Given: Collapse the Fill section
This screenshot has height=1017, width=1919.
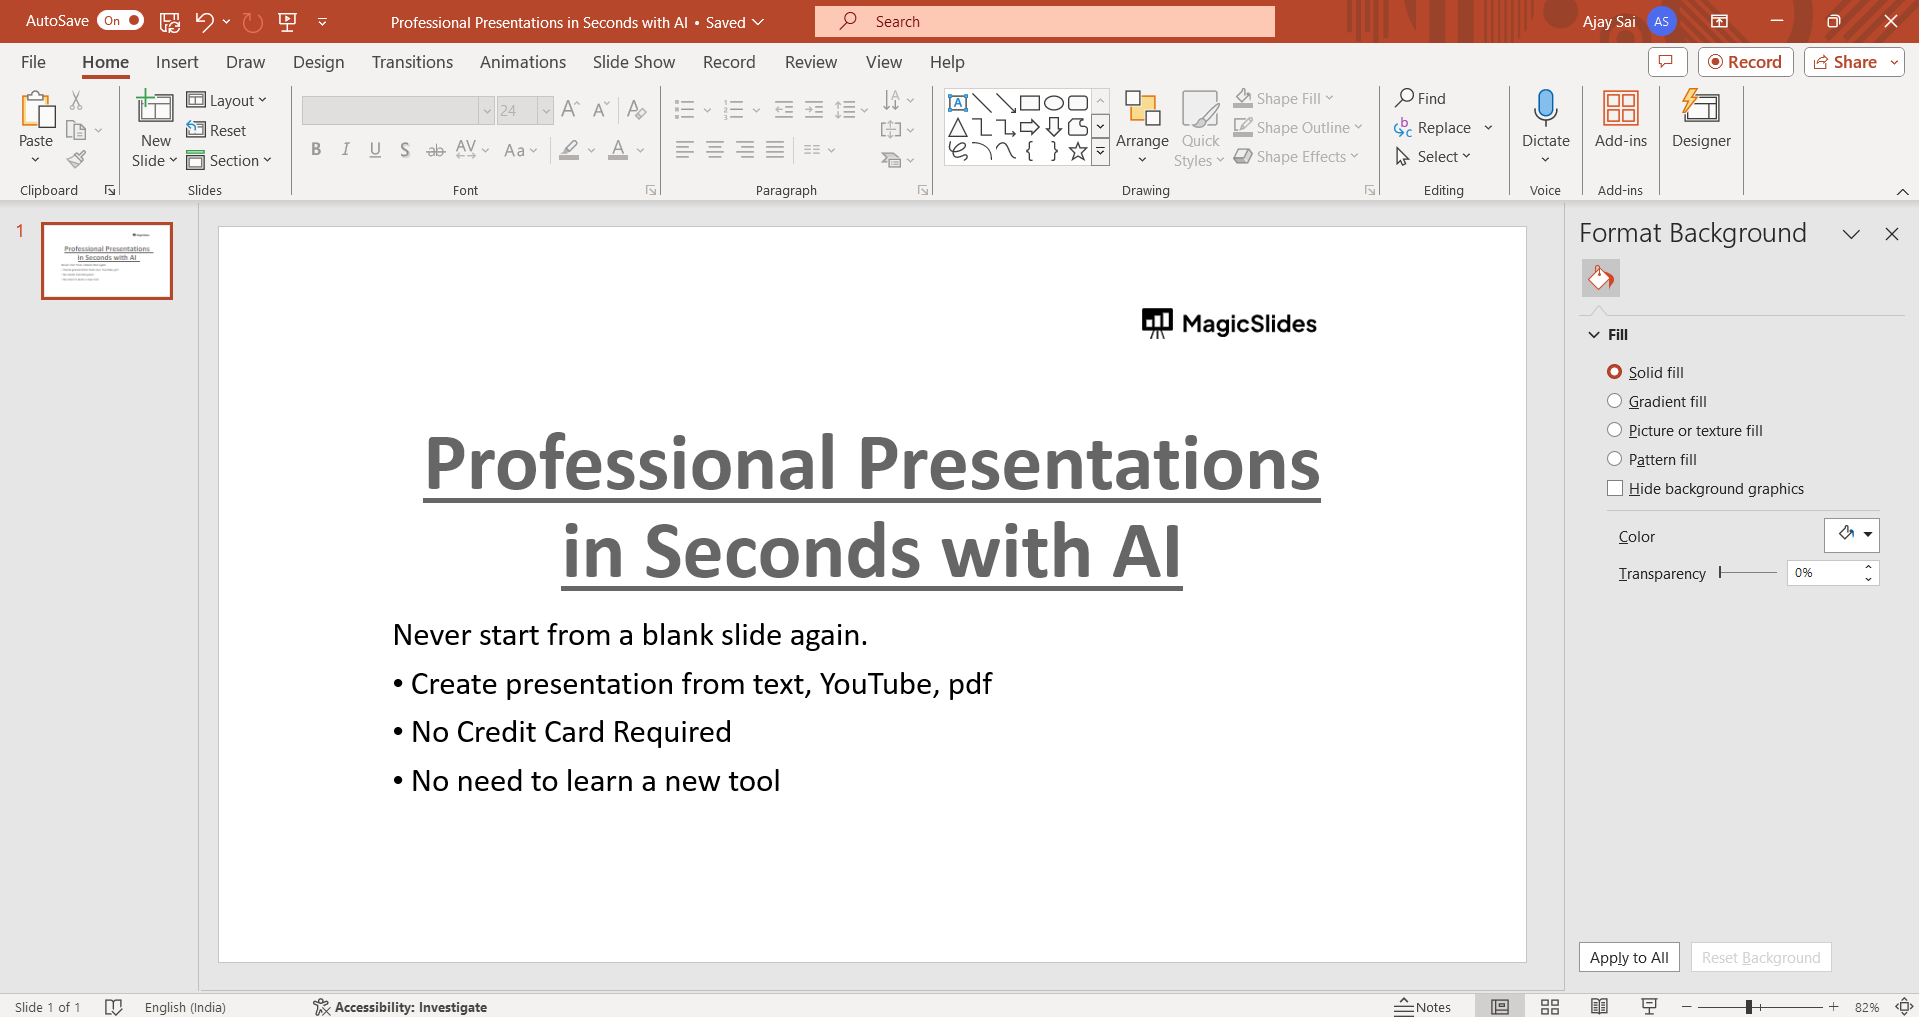Looking at the screenshot, I should point(1594,335).
